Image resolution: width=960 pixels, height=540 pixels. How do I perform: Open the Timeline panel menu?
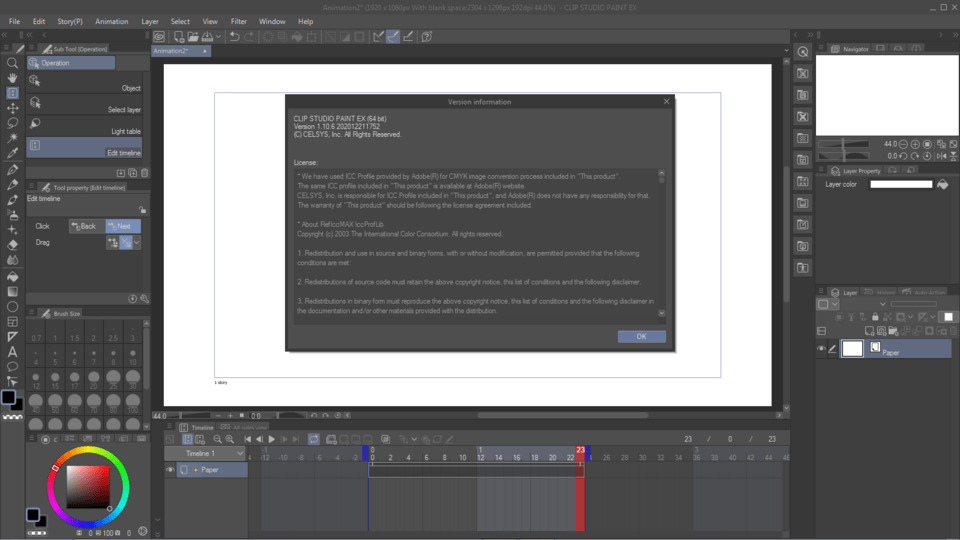tap(169, 427)
